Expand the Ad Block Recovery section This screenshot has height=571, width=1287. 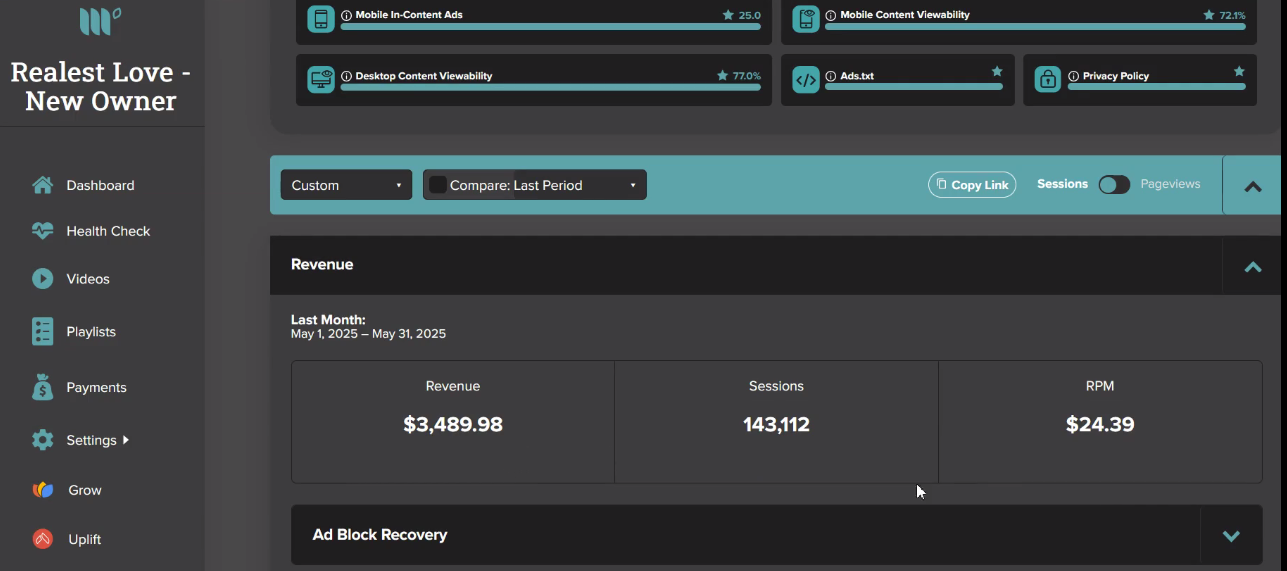pos(1231,535)
